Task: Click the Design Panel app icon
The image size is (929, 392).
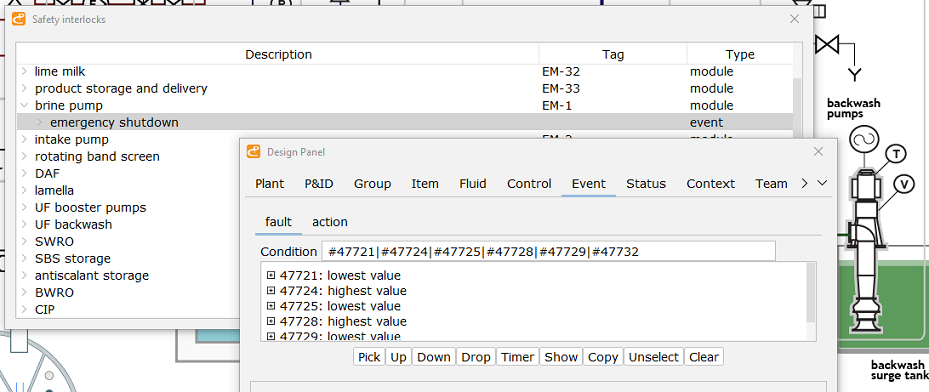Action: click(x=254, y=152)
